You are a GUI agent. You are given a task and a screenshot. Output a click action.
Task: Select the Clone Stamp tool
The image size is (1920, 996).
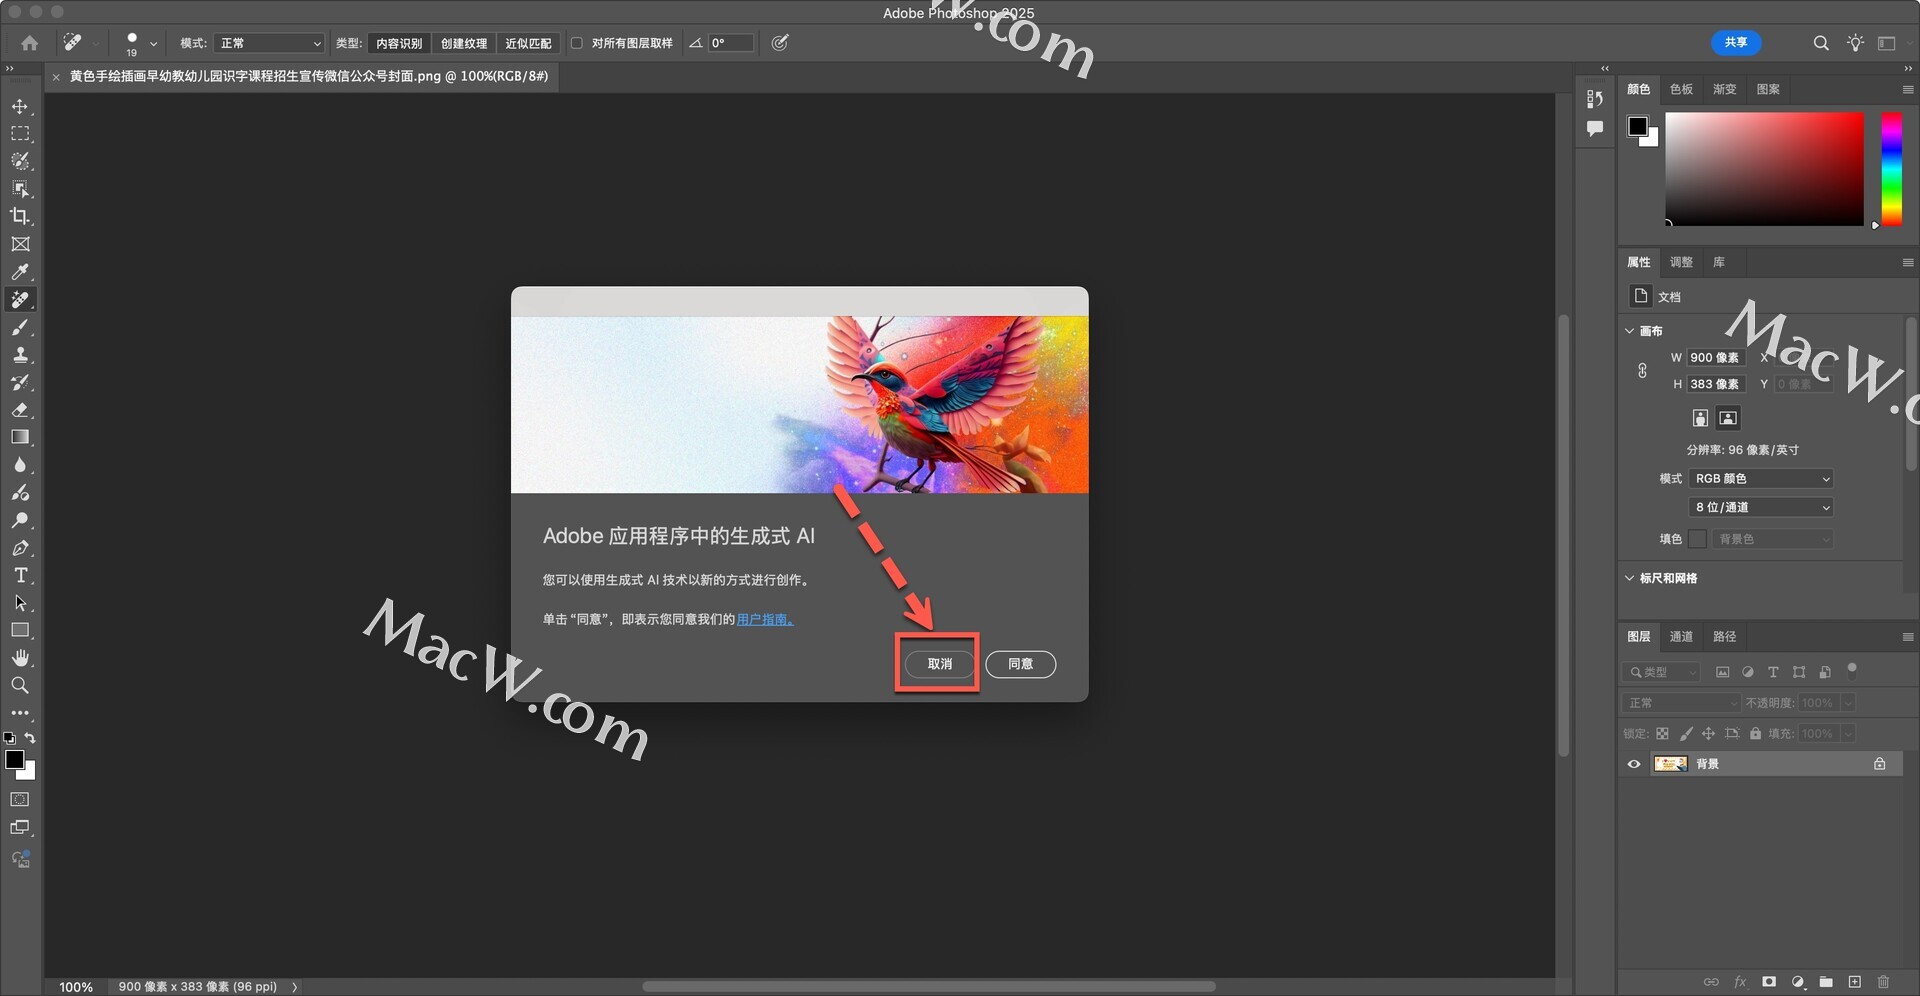tap(20, 355)
